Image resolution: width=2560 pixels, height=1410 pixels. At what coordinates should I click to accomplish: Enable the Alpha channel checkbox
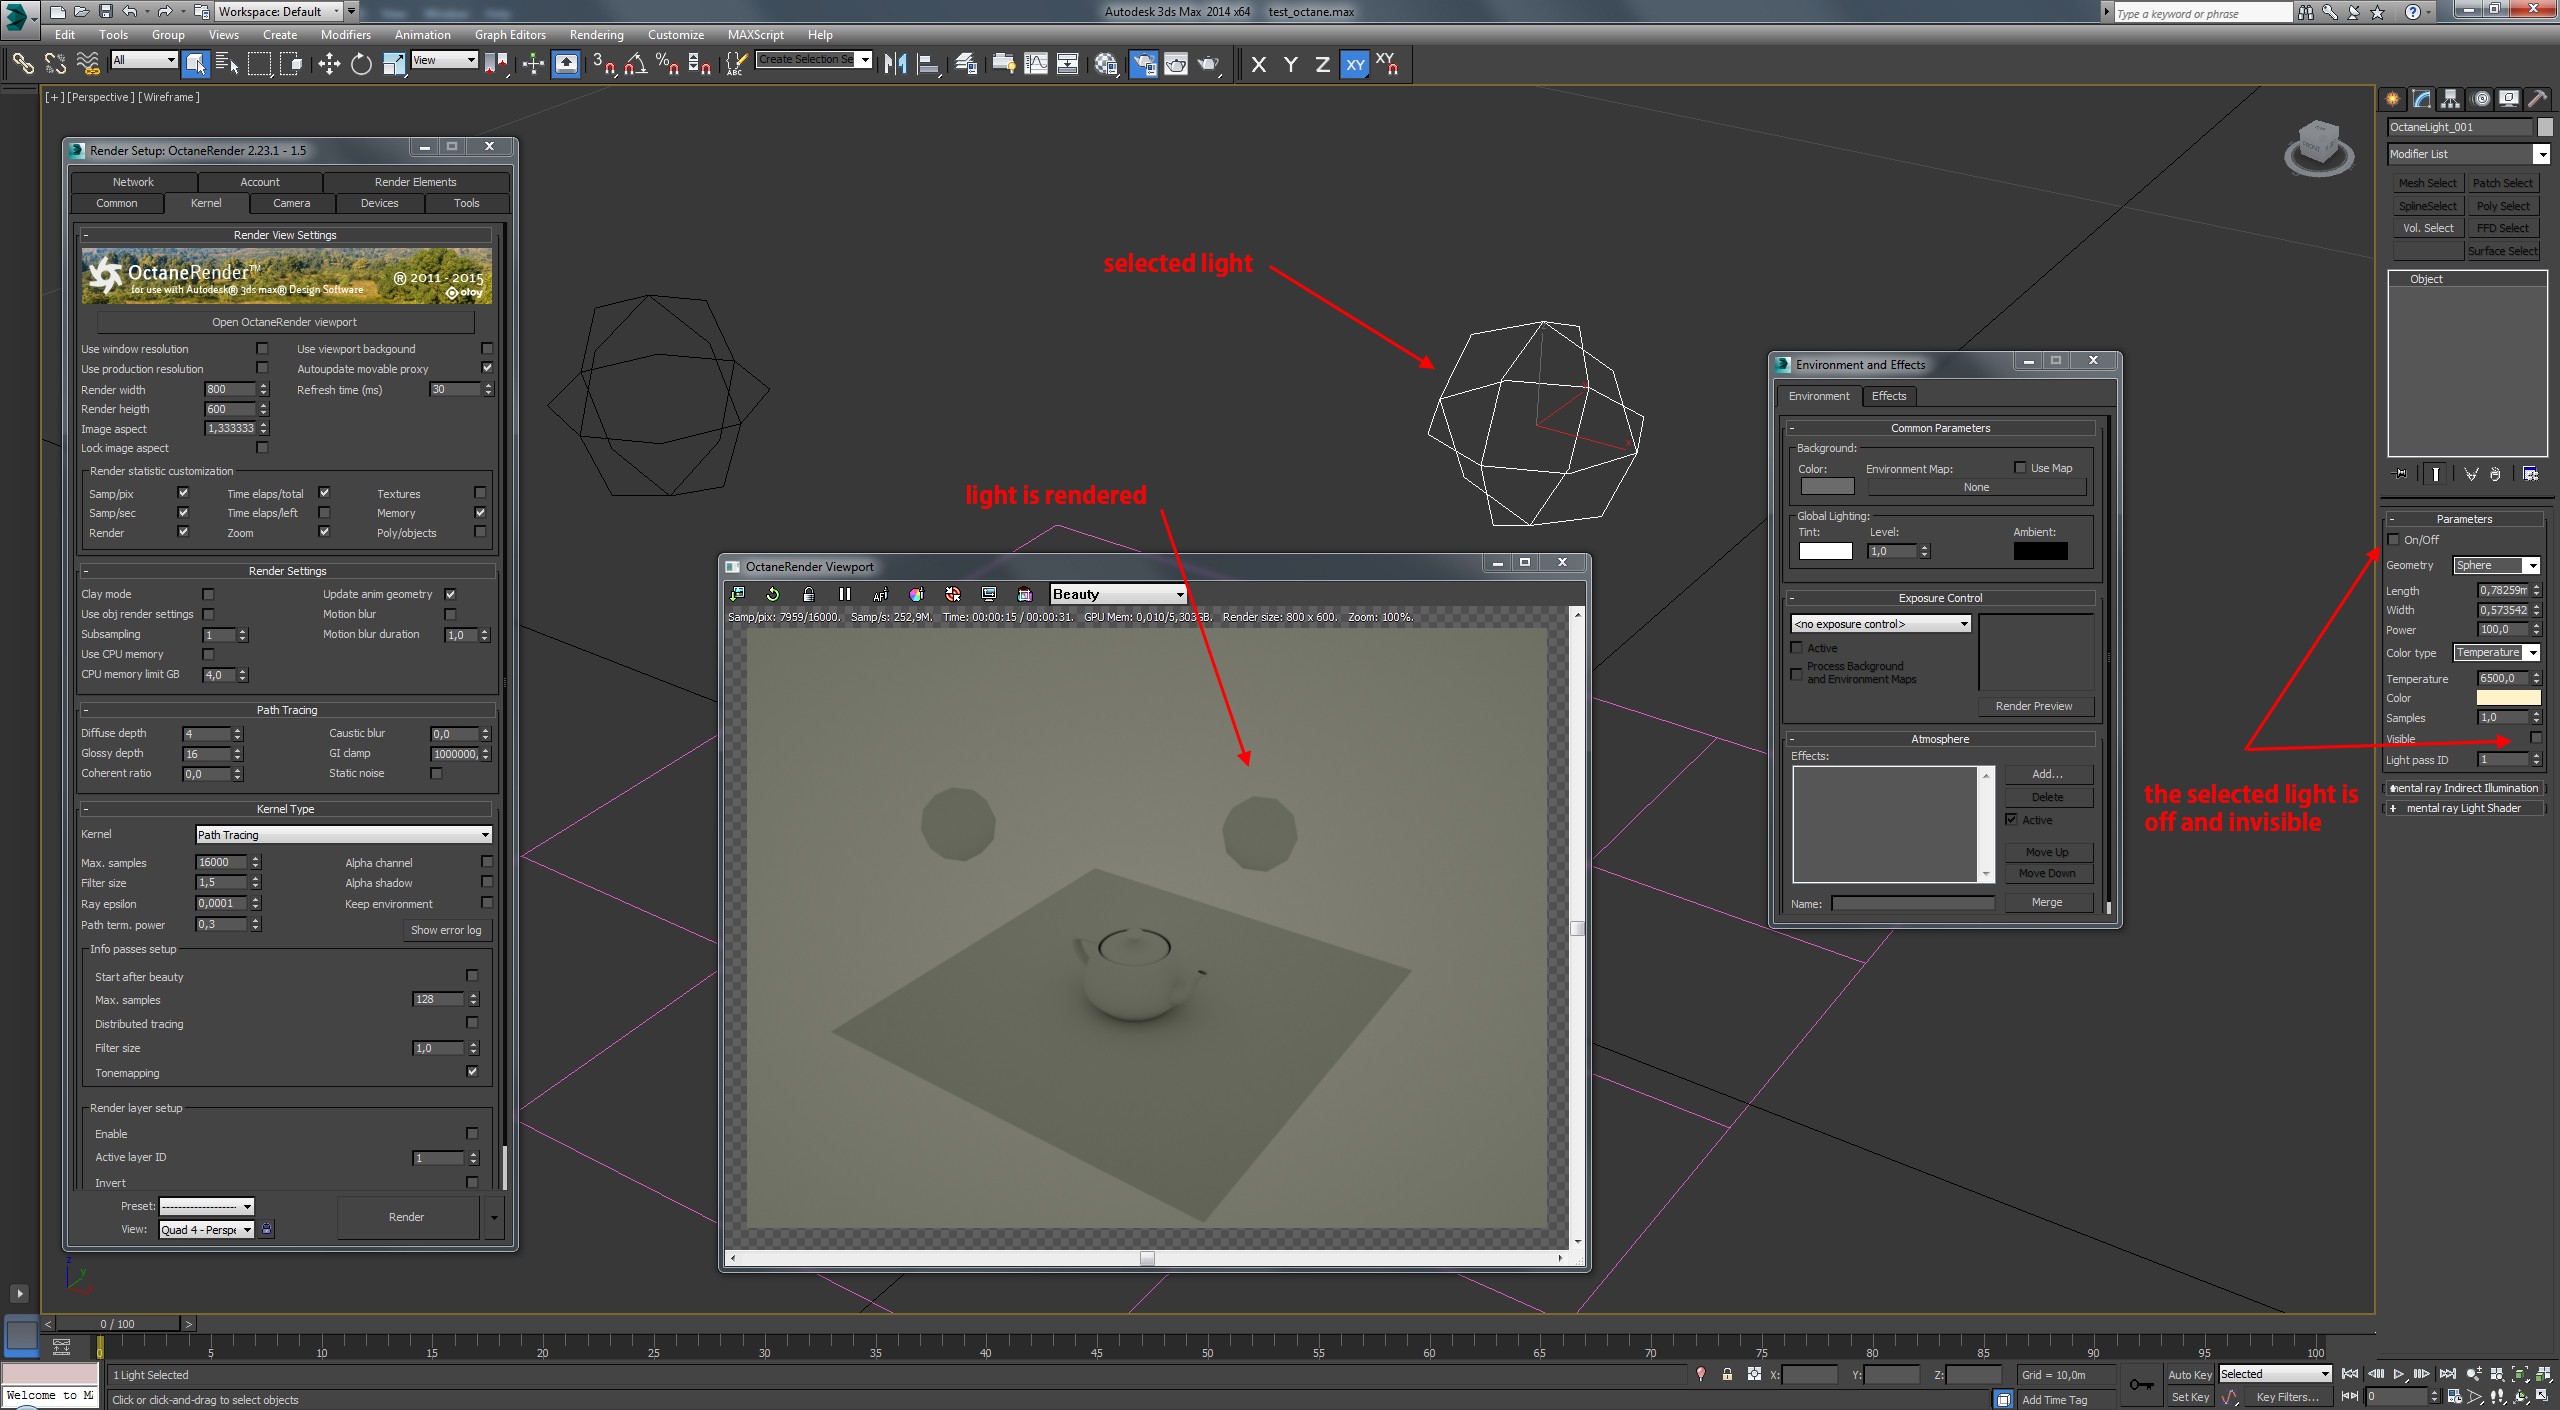pos(487,862)
